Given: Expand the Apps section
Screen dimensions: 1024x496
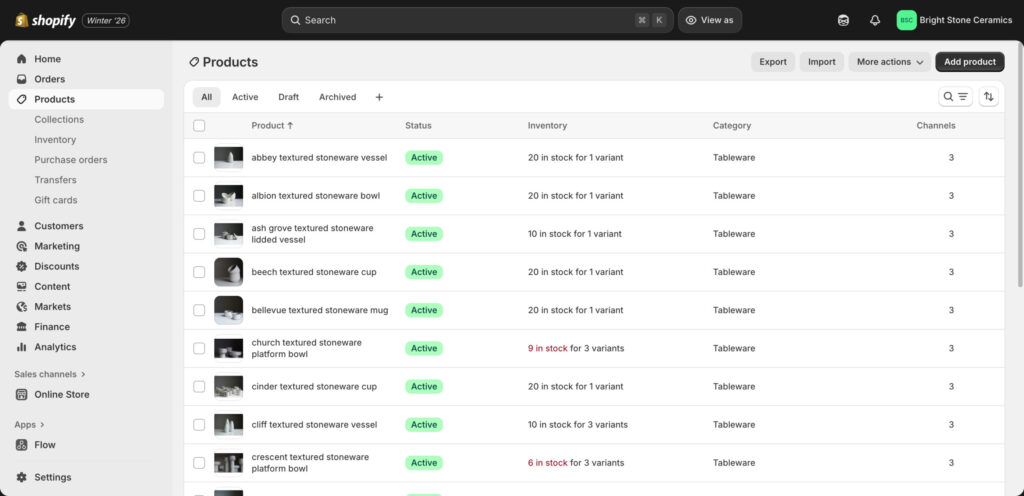Looking at the screenshot, I should tap(29, 424).
